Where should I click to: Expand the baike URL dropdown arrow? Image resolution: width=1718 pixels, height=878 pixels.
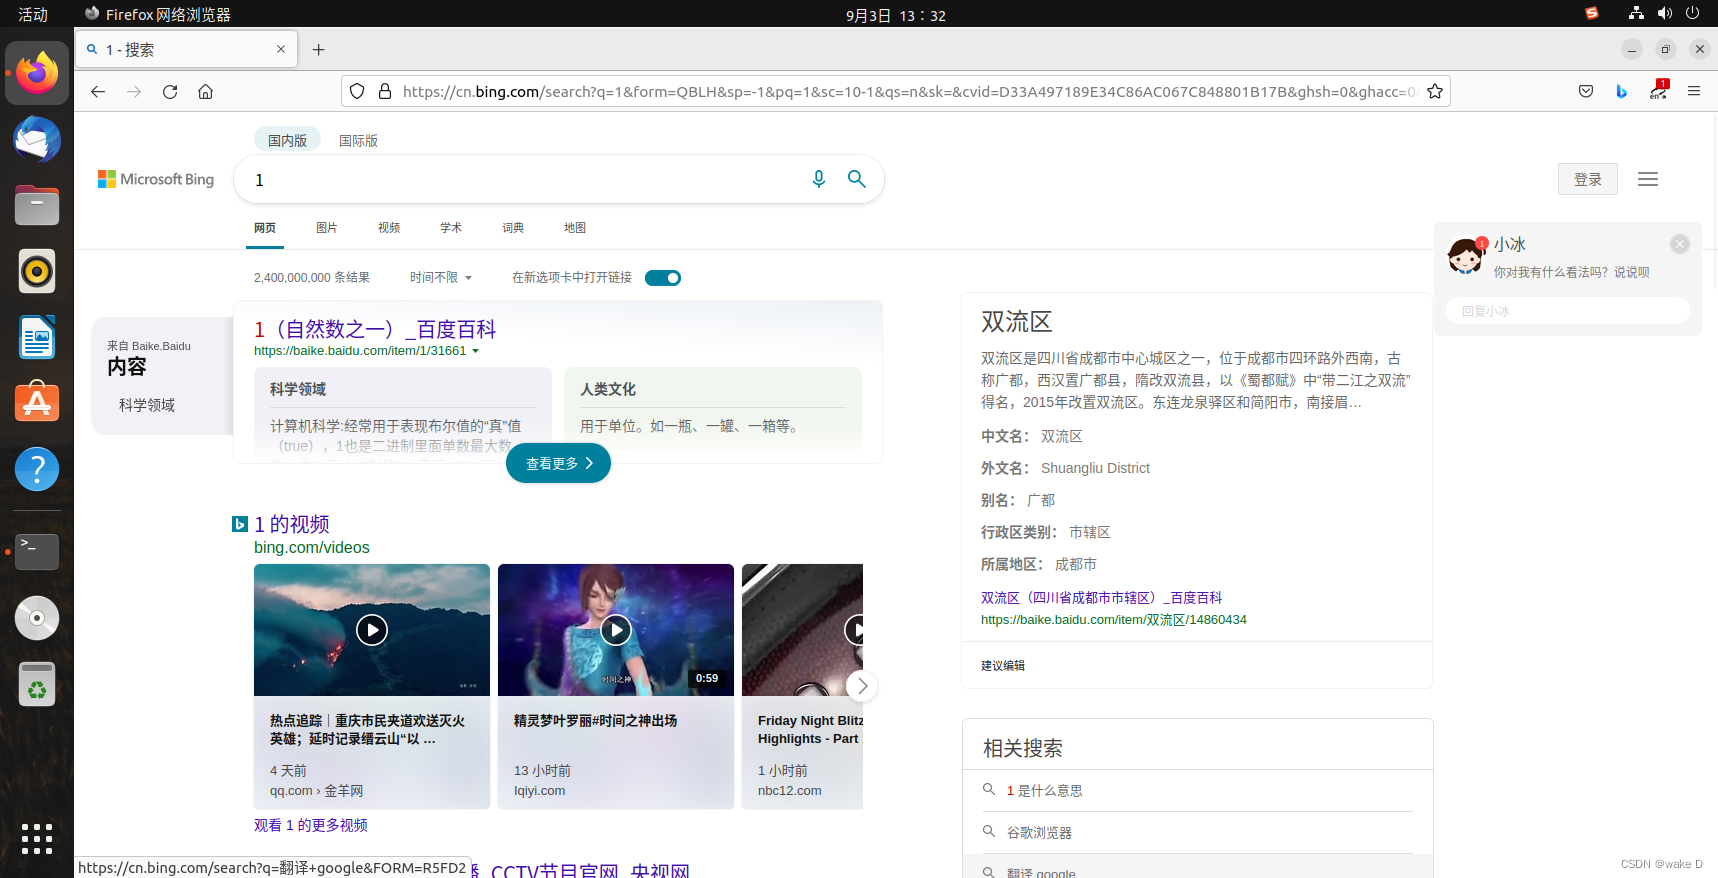tap(475, 351)
